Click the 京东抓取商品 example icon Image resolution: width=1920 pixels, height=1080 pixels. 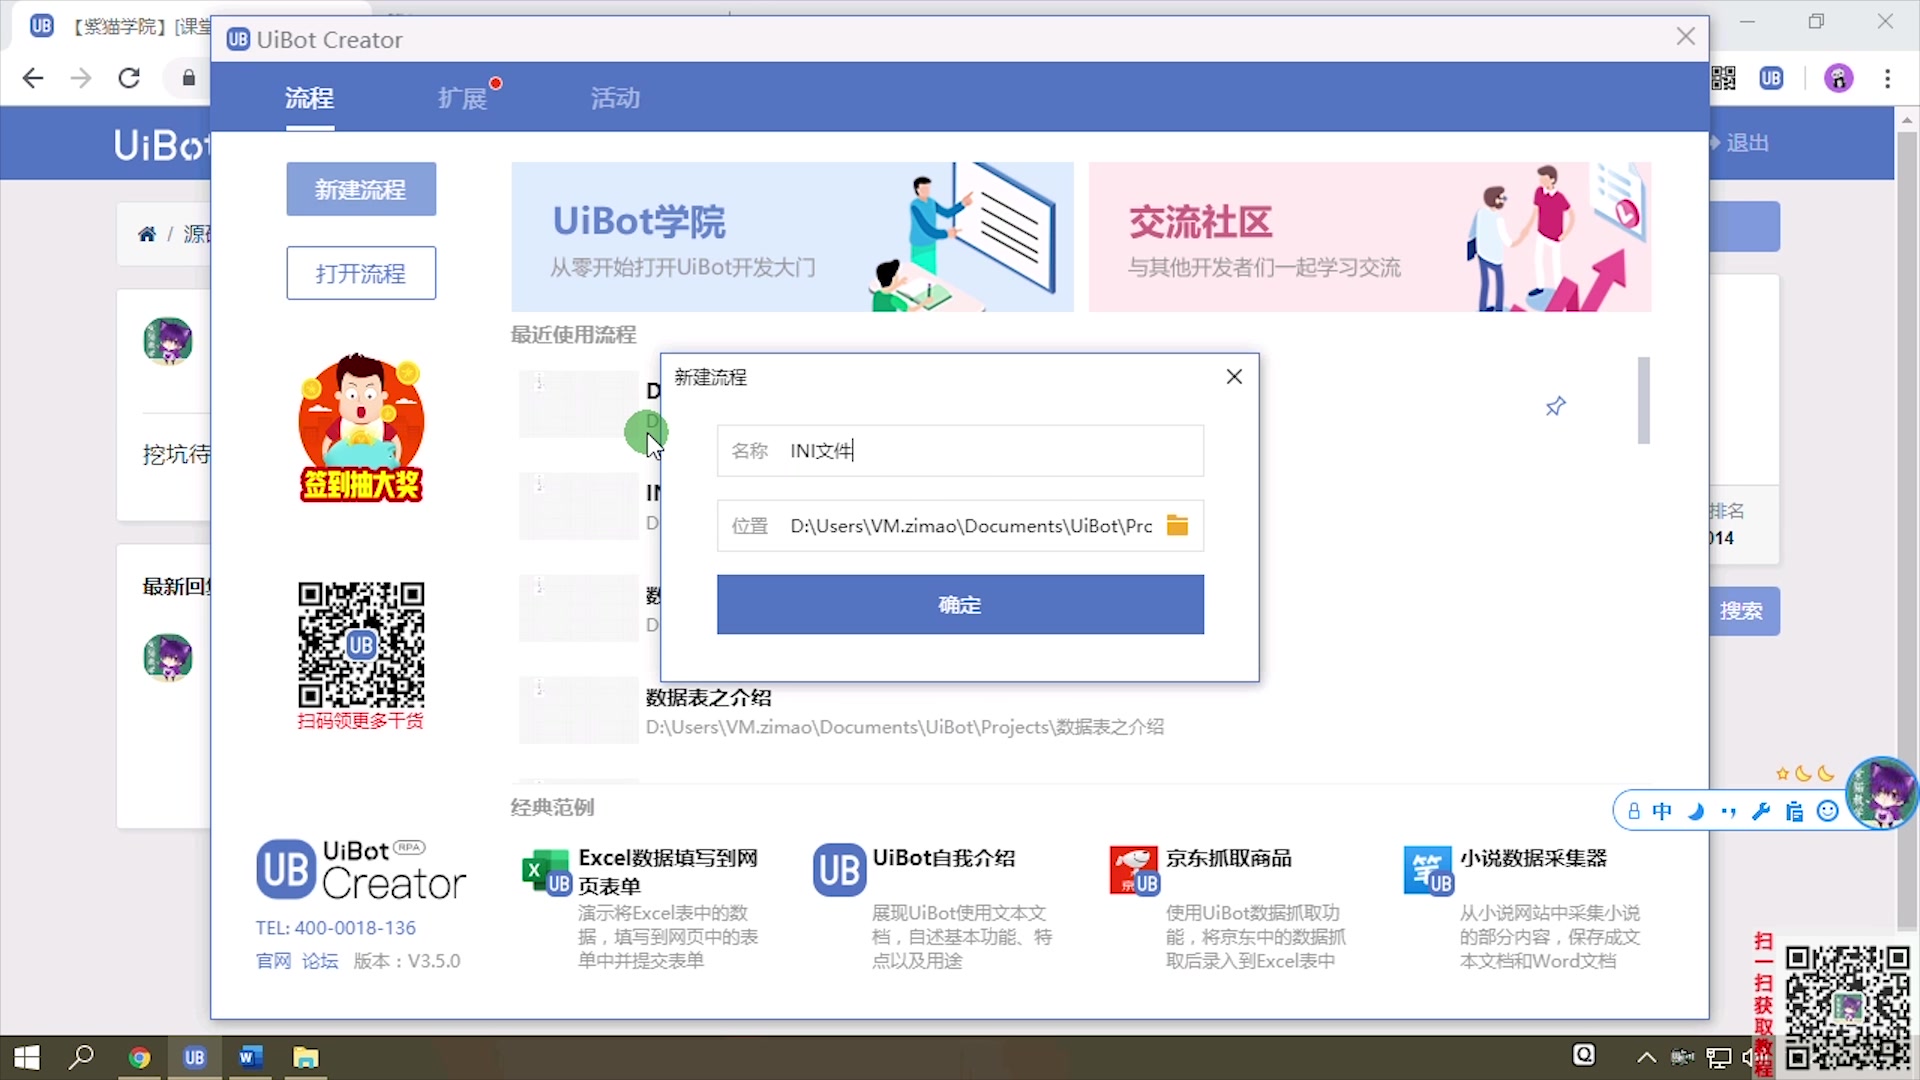coord(1132,869)
